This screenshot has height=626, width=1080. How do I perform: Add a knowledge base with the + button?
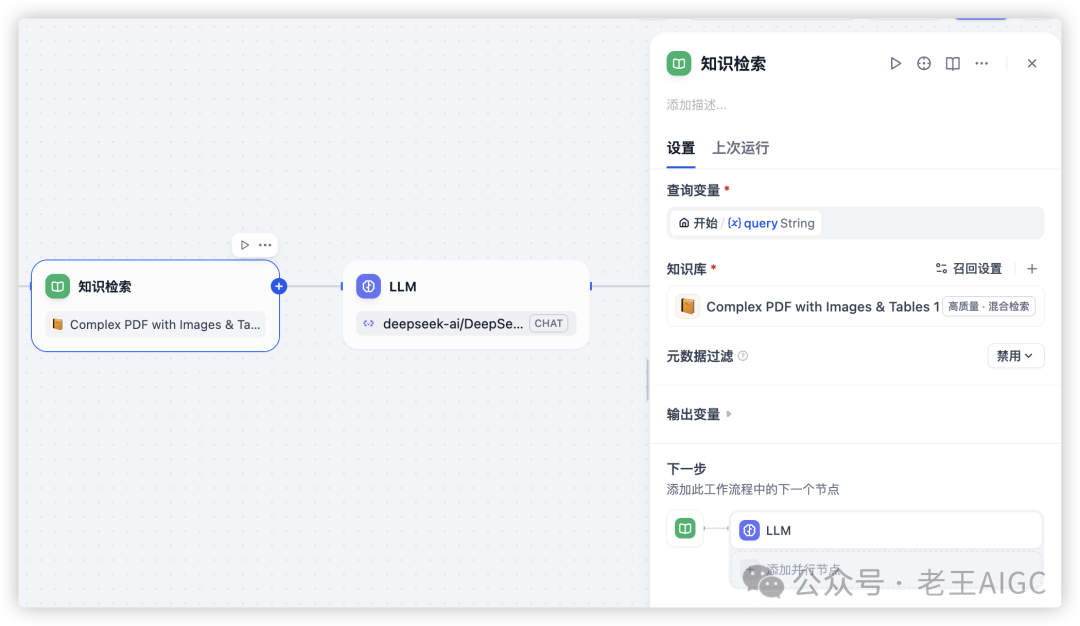[1031, 268]
